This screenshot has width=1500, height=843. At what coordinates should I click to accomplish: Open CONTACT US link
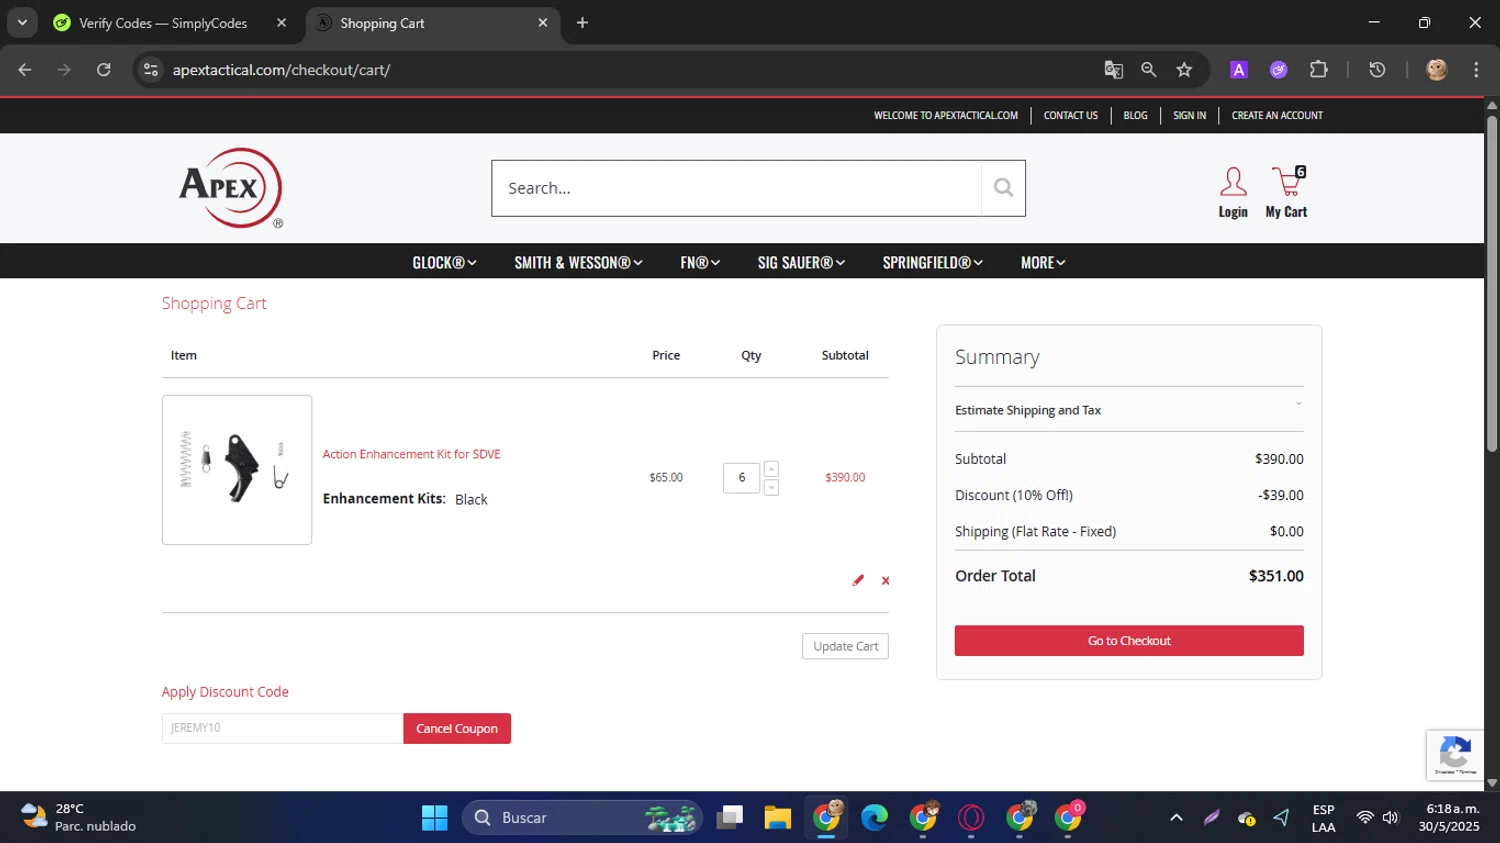(x=1070, y=115)
